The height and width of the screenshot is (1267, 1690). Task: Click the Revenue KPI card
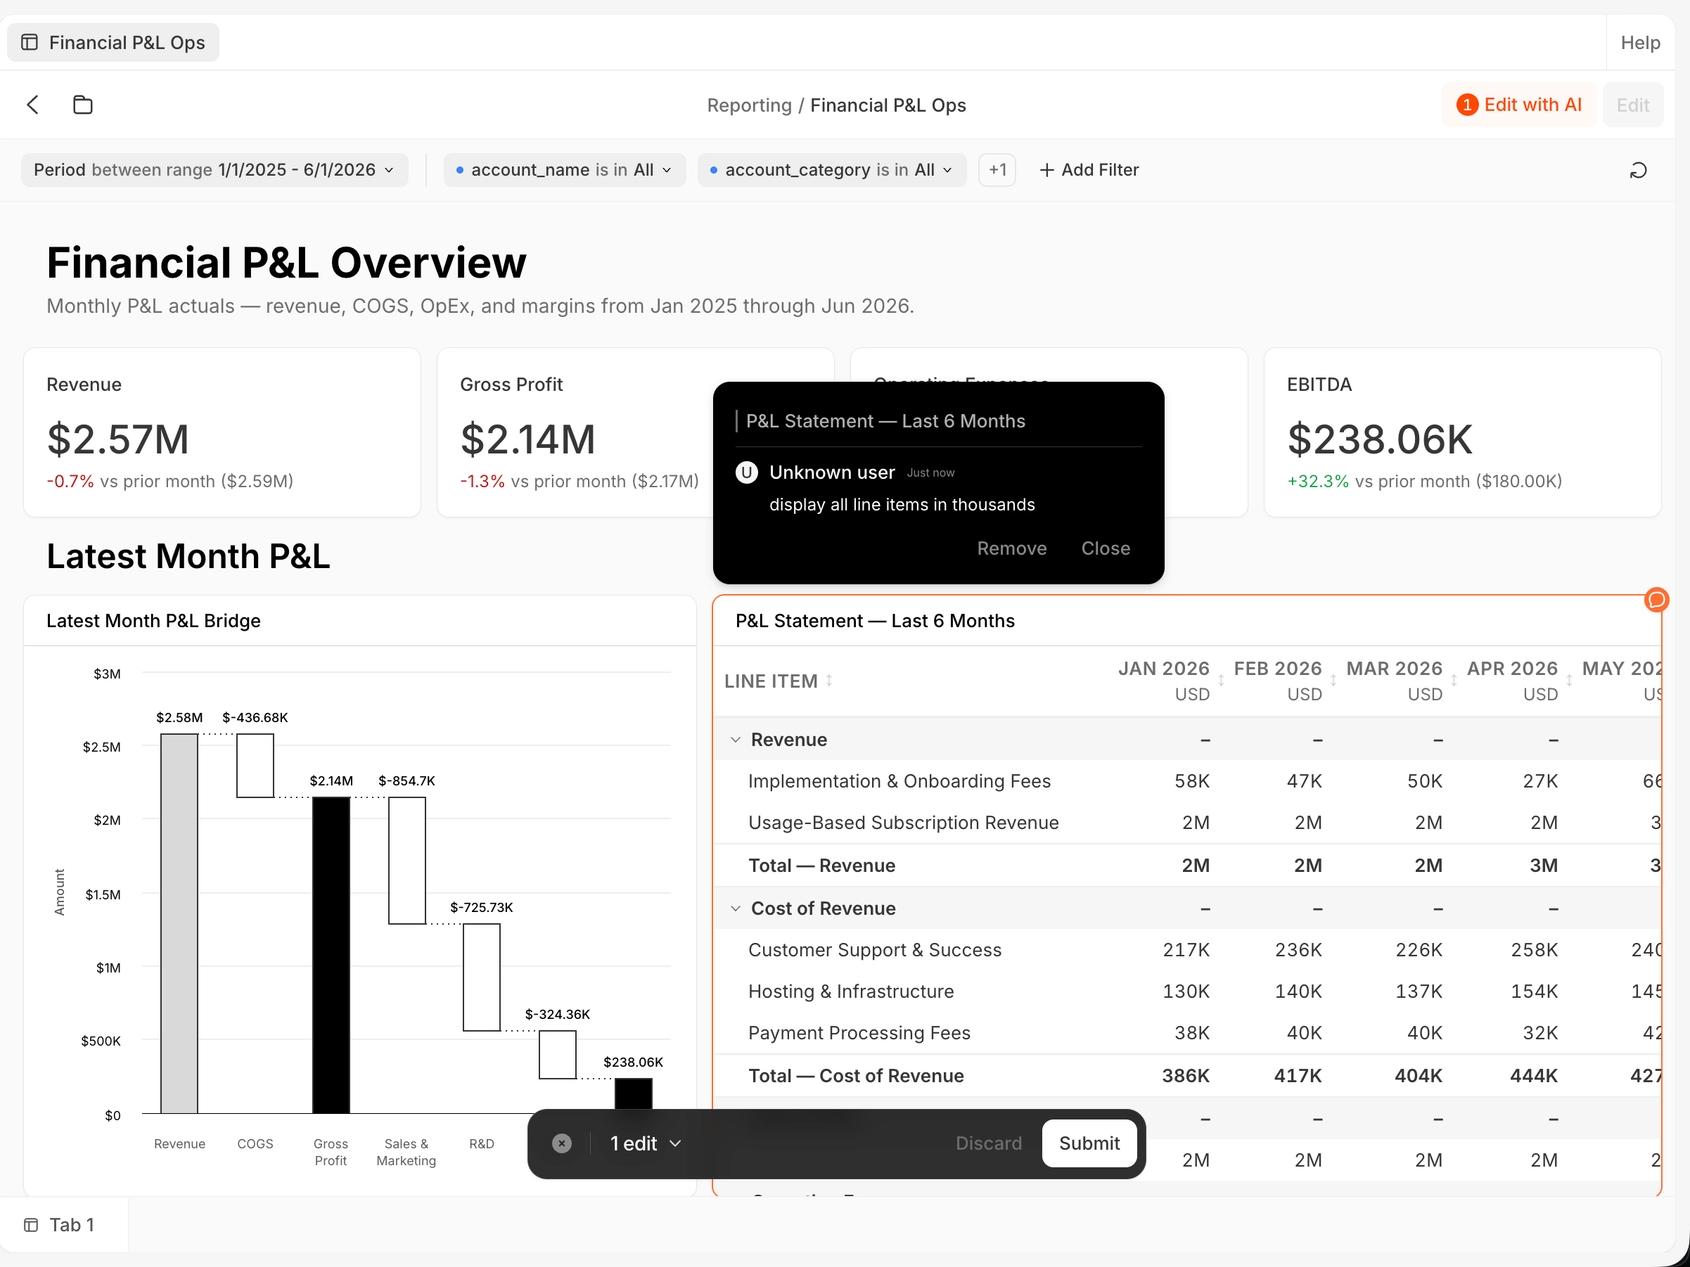coord(222,432)
